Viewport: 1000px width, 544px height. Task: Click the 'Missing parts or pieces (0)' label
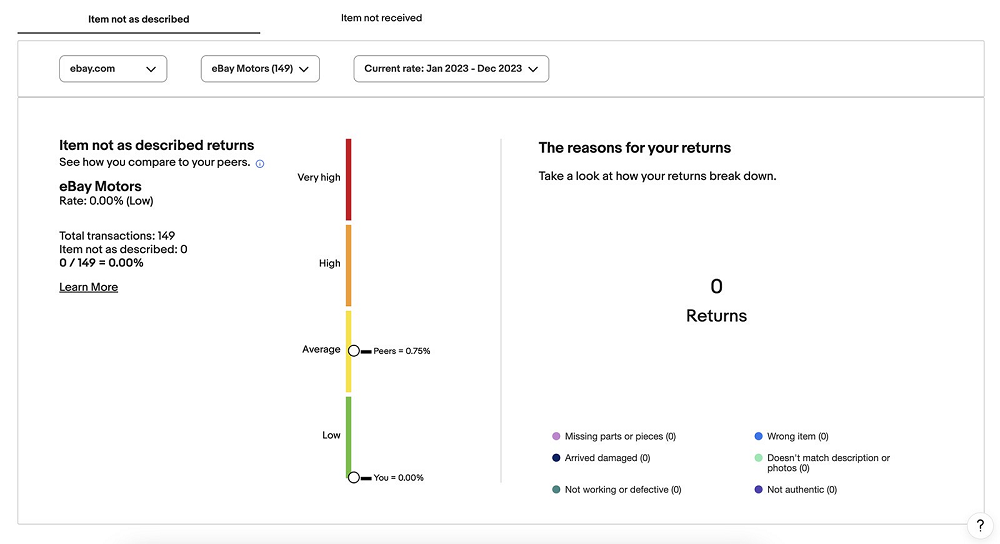click(620, 436)
